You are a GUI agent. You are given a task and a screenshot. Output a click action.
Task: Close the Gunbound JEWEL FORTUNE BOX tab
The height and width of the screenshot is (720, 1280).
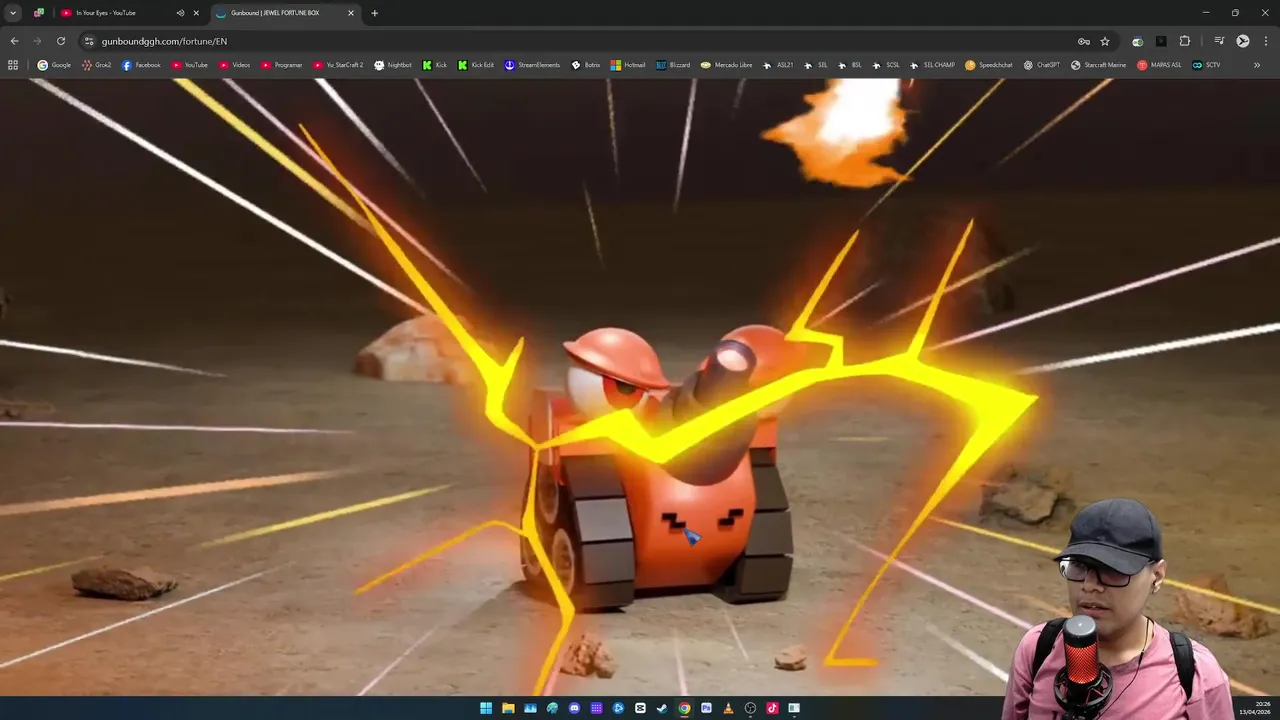coord(351,13)
